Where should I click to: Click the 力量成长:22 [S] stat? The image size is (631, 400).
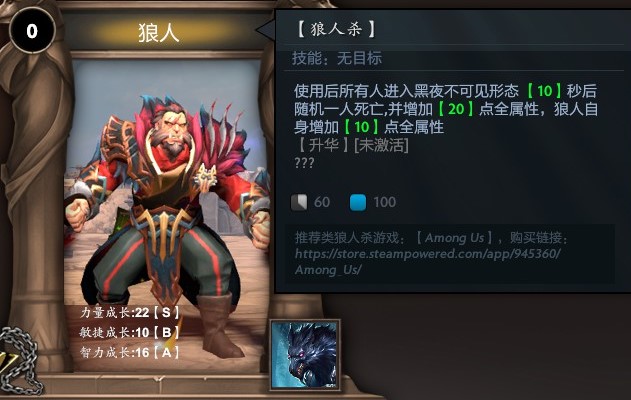click(130, 312)
